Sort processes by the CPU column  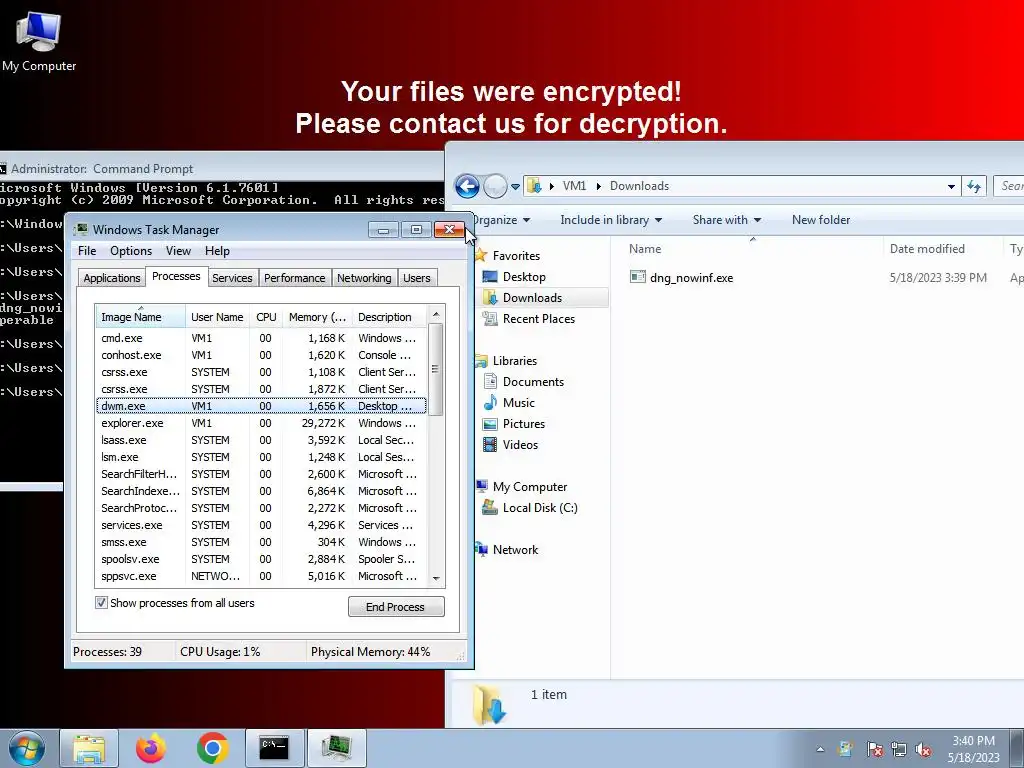[x=266, y=317]
